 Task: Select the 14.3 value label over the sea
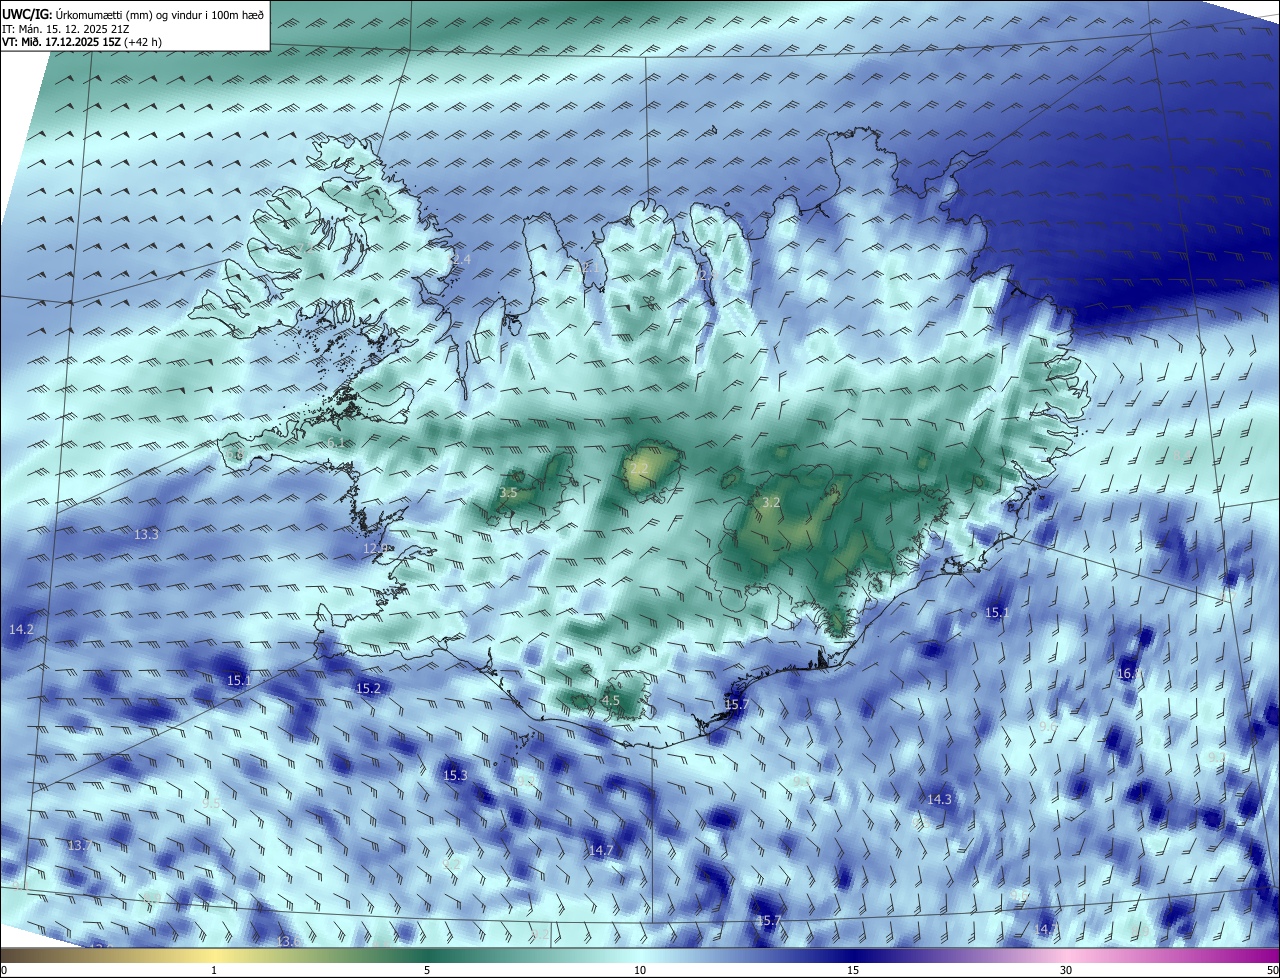pyautogui.click(x=939, y=799)
